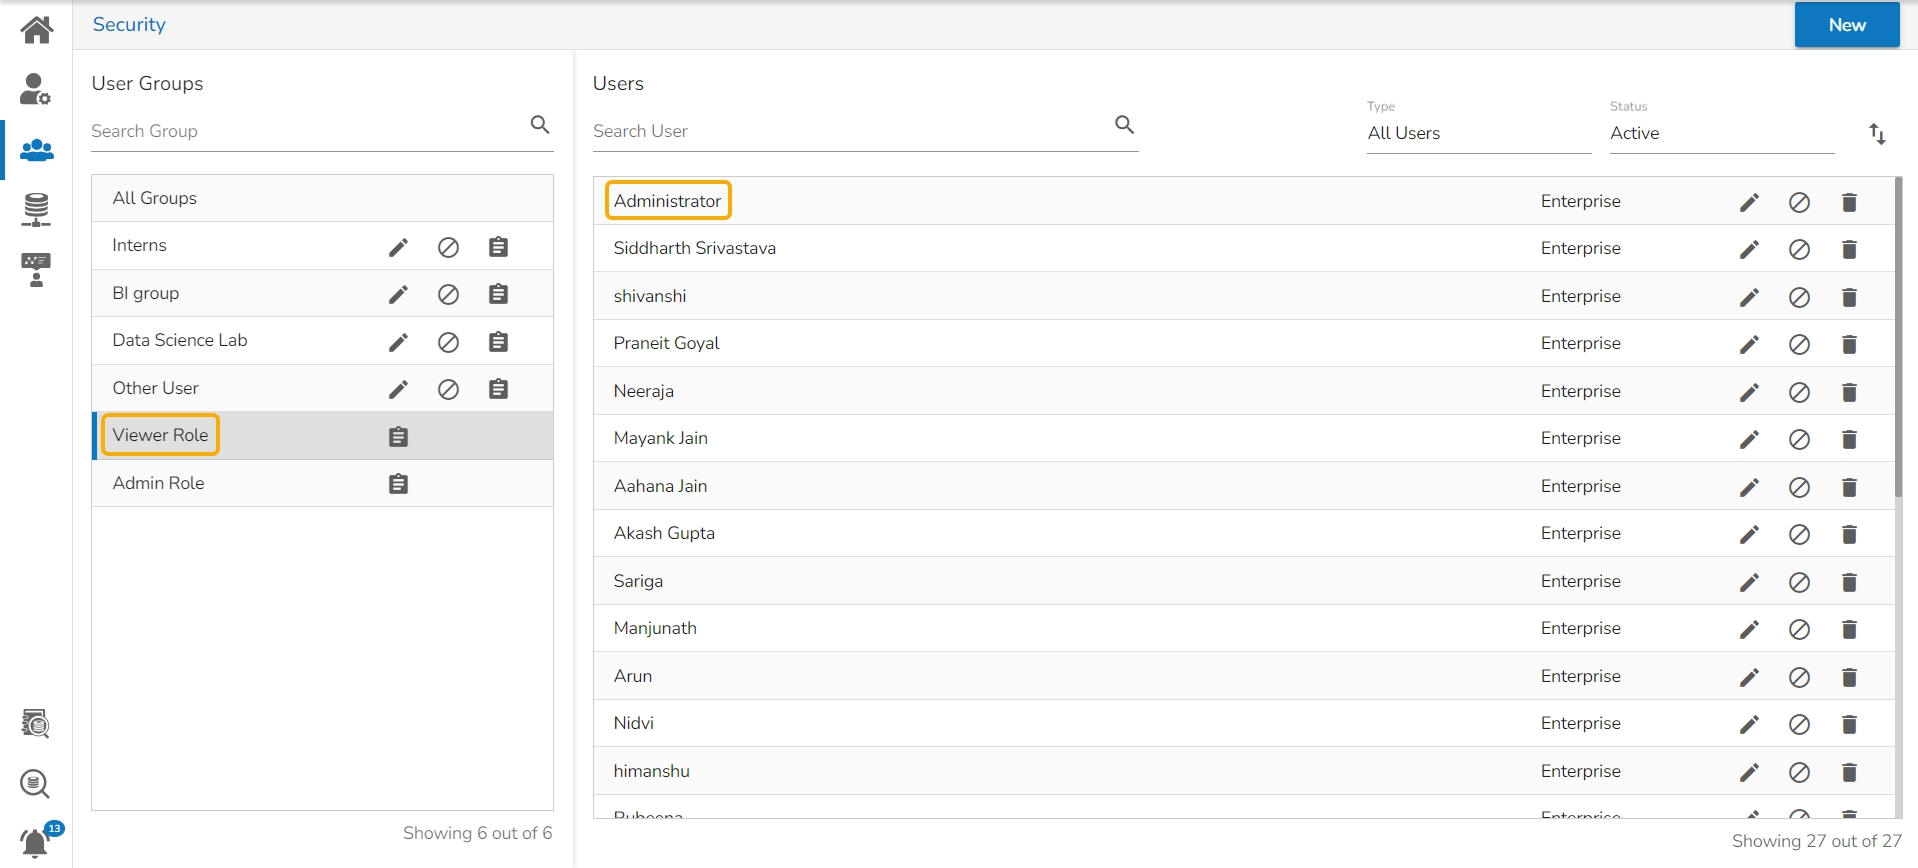Edit the Interns group with the pencil icon
The image size is (1918, 868).
pyautogui.click(x=398, y=247)
